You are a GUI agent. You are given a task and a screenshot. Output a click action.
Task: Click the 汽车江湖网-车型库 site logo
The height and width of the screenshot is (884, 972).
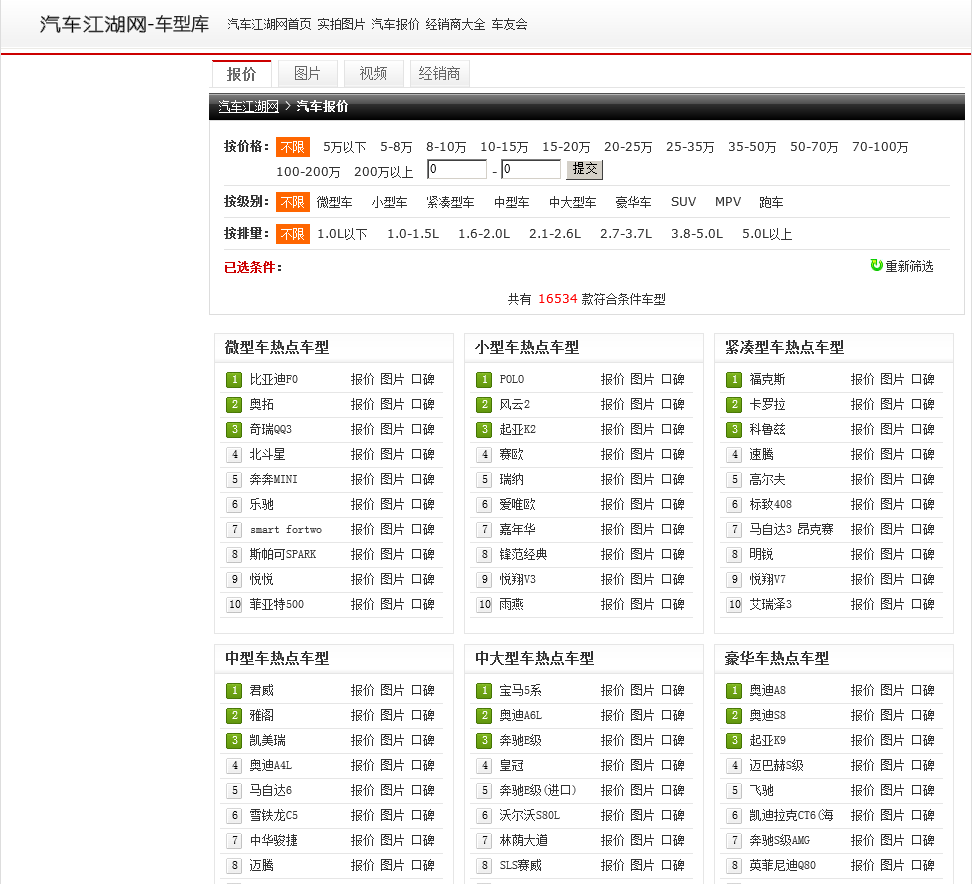click(x=124, y=24)
